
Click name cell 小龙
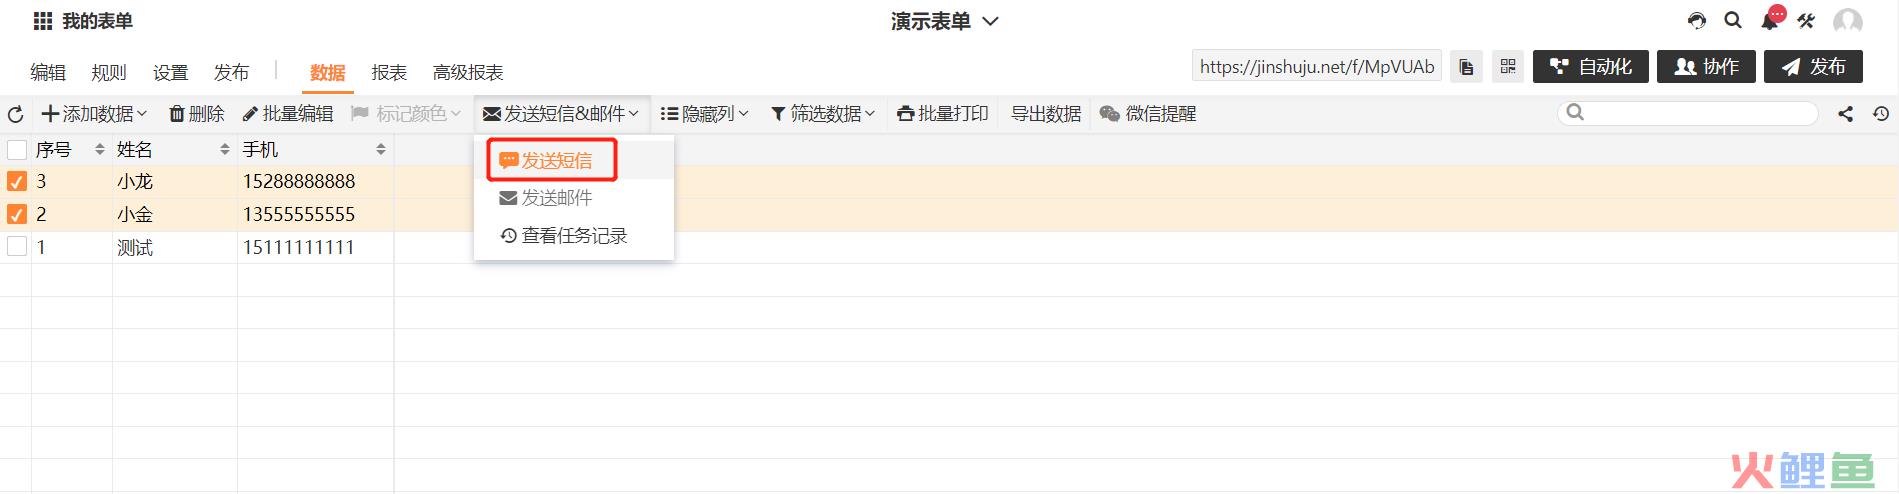coord(174,181)
